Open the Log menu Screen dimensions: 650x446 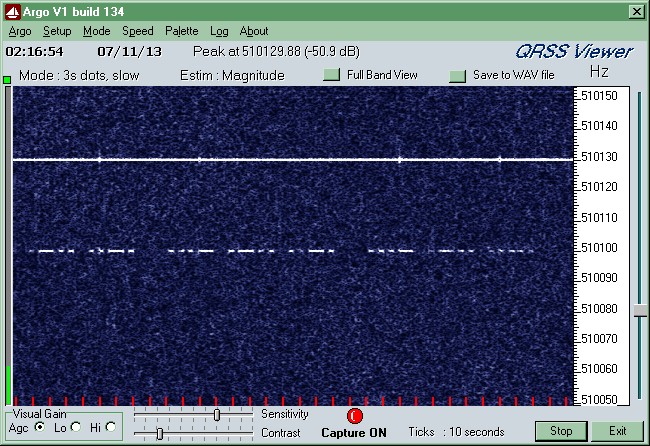219,31
